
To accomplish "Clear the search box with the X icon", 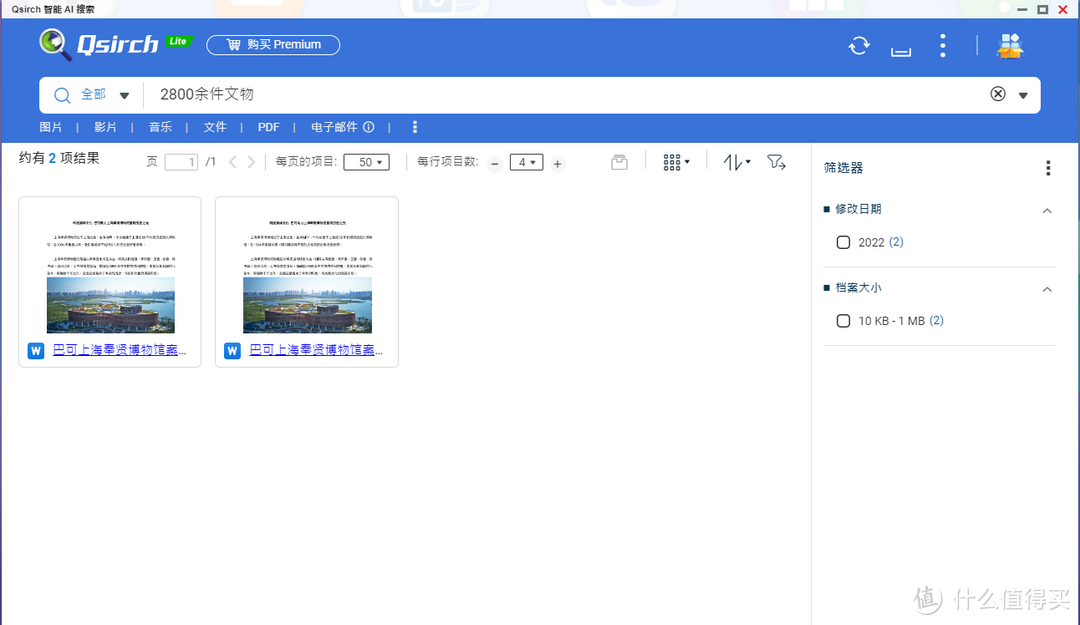I will coord(997,93).
